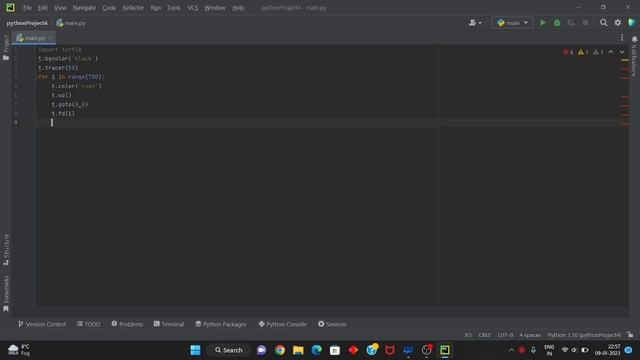Run the main configuration with the green play icon
Image resolution: width=640 pixels, height=360 pixels.
(542, 23)
